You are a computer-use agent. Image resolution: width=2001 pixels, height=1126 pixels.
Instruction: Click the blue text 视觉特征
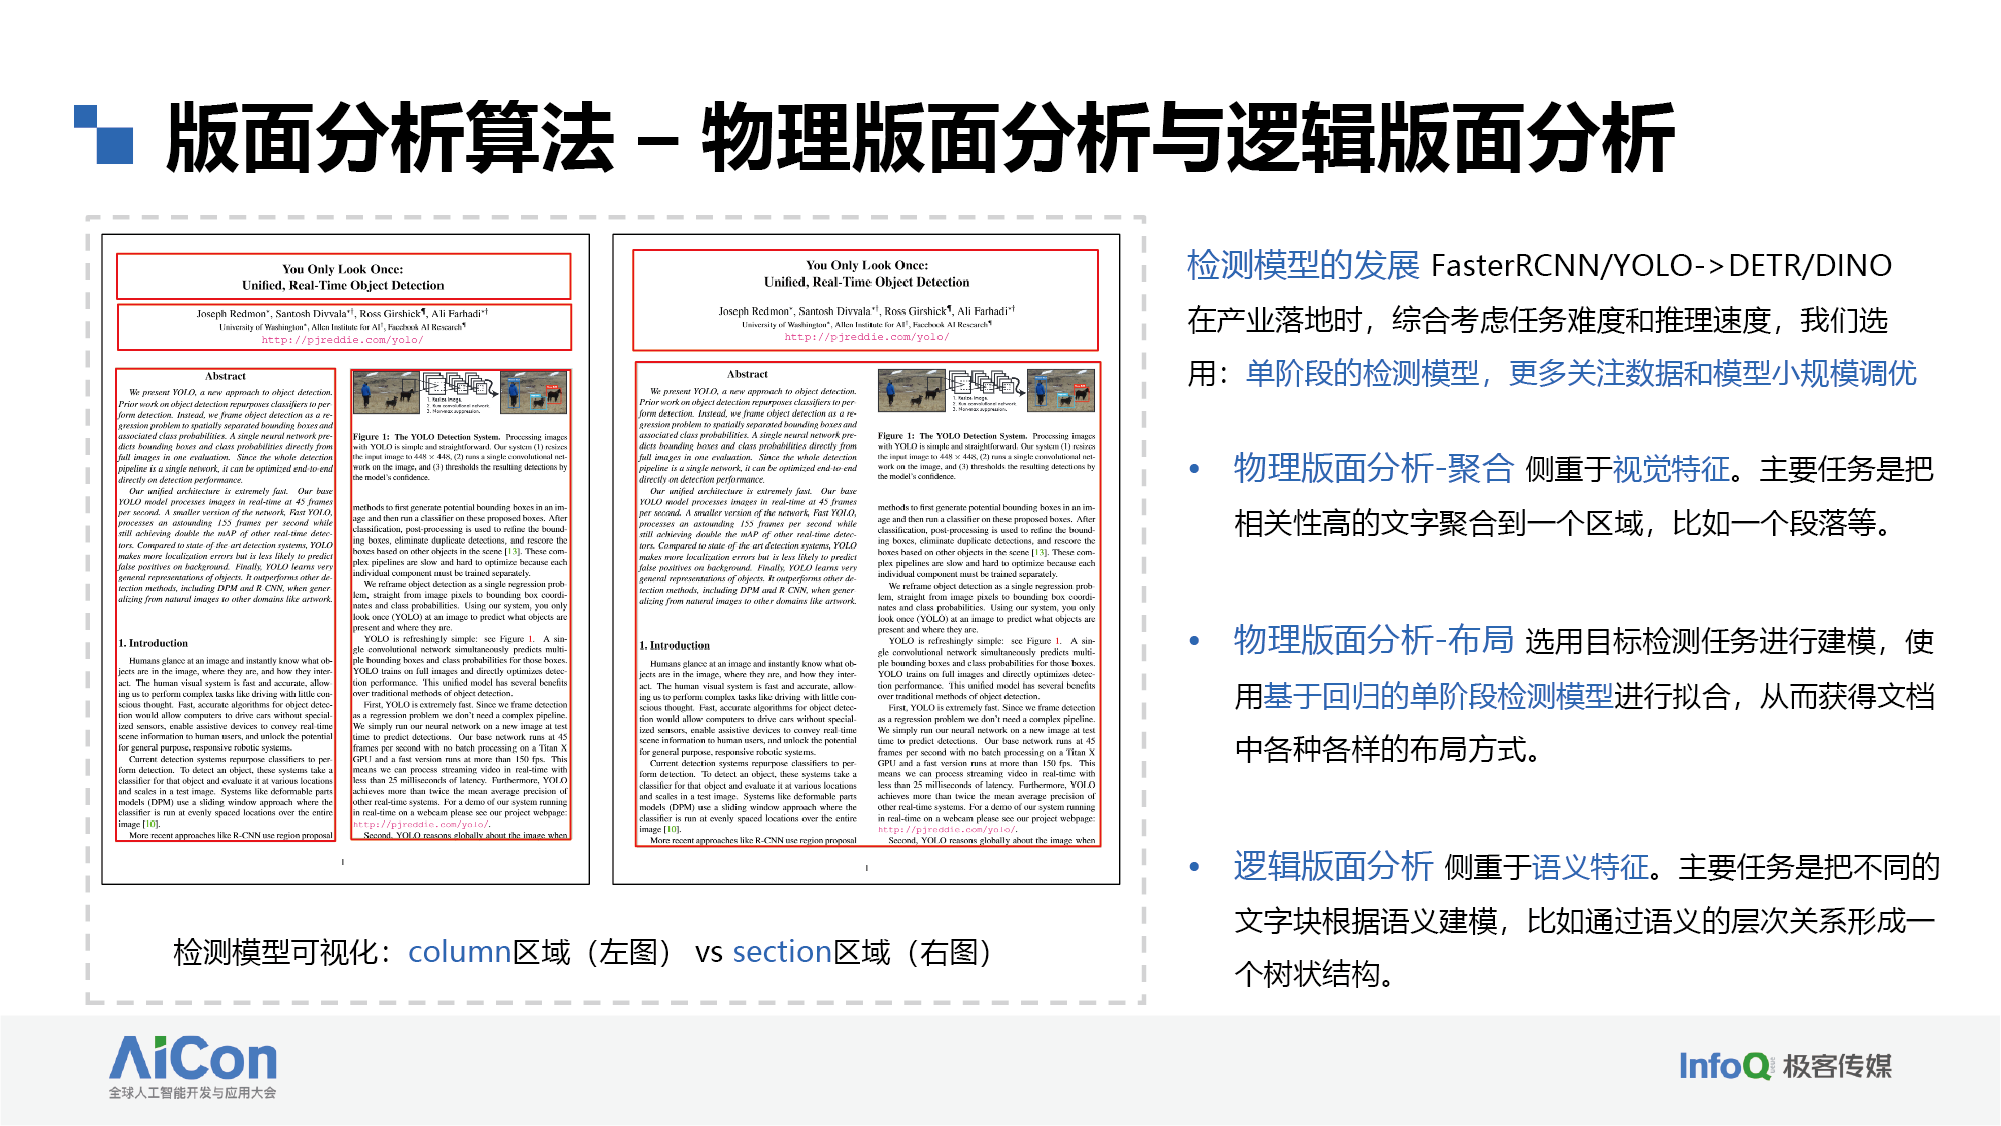[x=1671, y=469]
